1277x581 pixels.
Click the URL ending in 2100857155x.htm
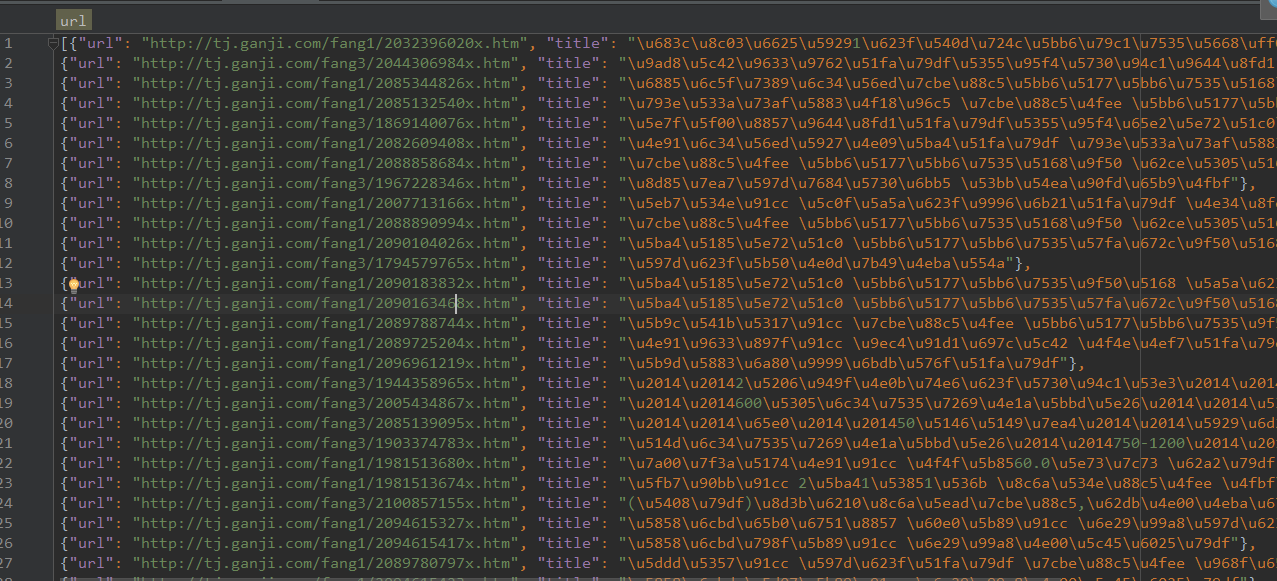click(x=326, y=503)
